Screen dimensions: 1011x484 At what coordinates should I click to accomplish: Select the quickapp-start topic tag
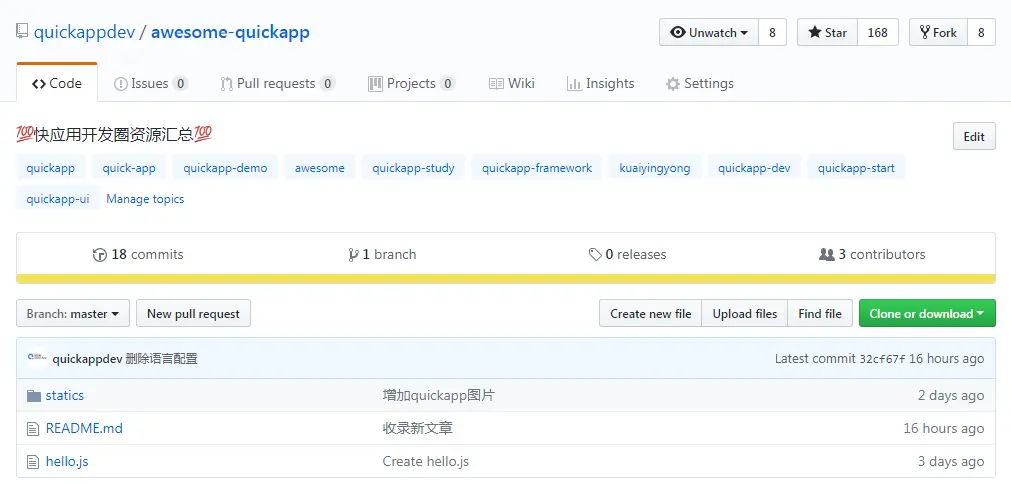click(856, 168)
